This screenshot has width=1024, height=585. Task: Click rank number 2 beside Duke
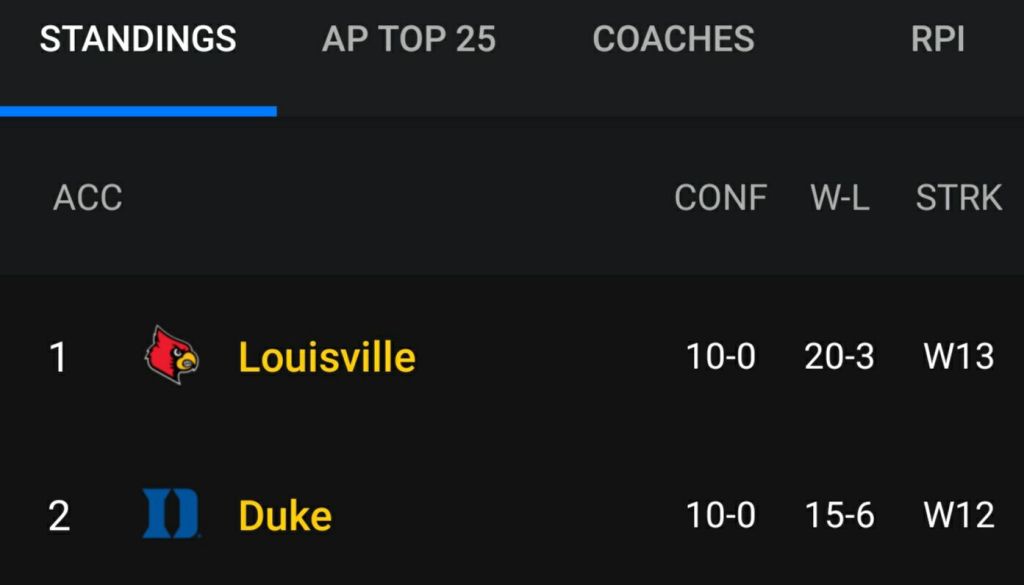59,516
